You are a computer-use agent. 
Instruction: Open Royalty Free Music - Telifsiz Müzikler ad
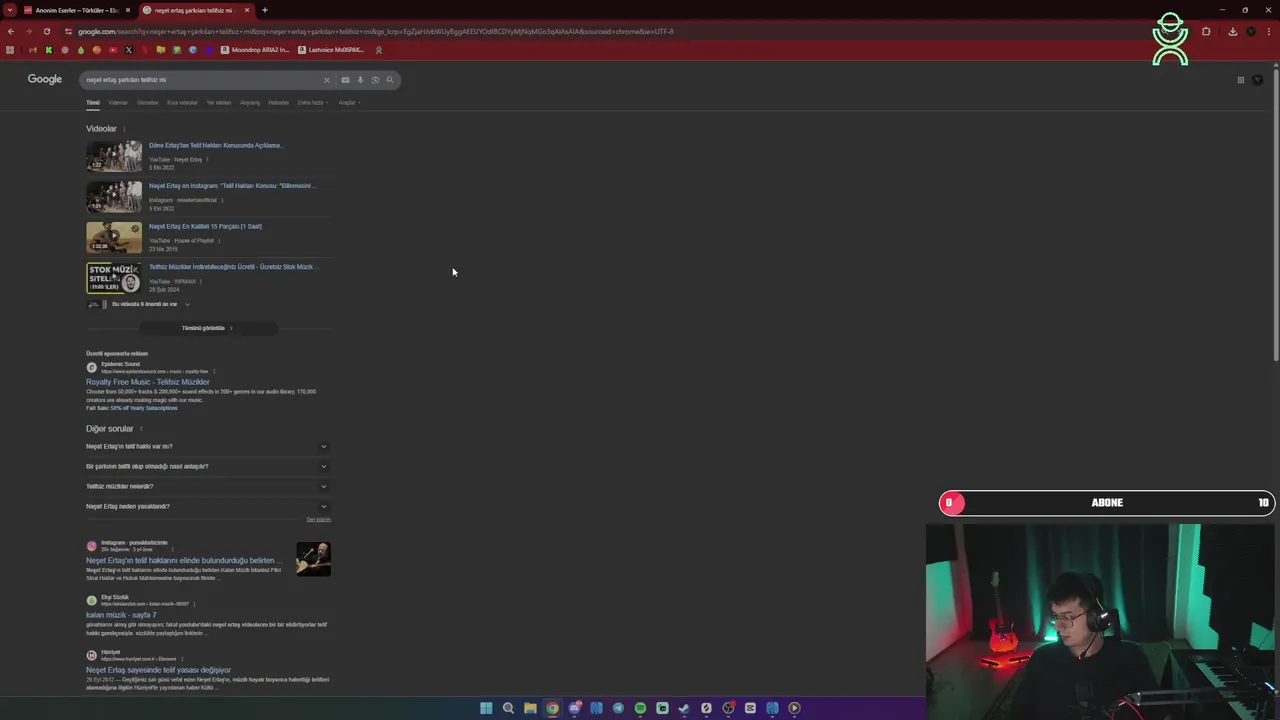tap(148, 382)
